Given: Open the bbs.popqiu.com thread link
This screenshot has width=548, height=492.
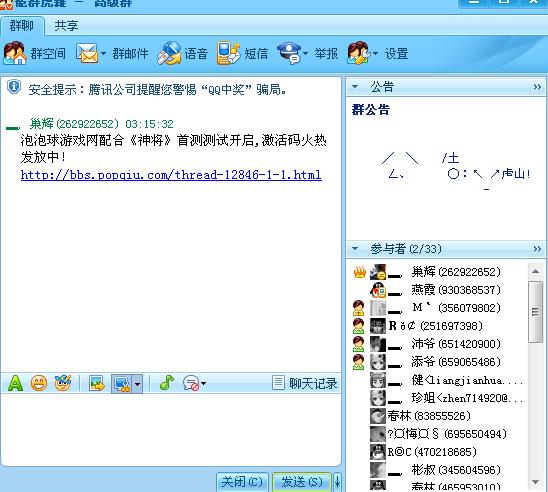Looking at the screenshot, I should click(171, 174).
